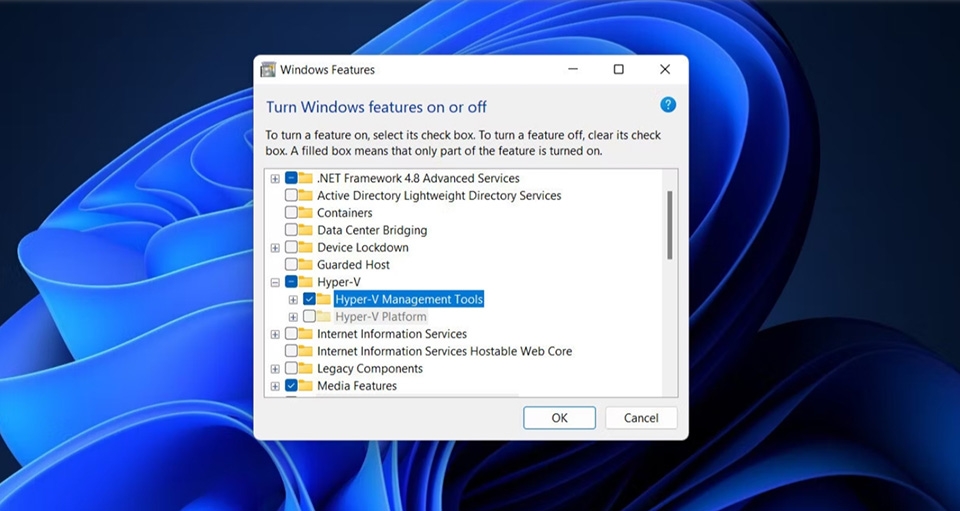Expand the Legacy Components node
The height and width of the screenshot is (511, 960).
pos(275,369)
